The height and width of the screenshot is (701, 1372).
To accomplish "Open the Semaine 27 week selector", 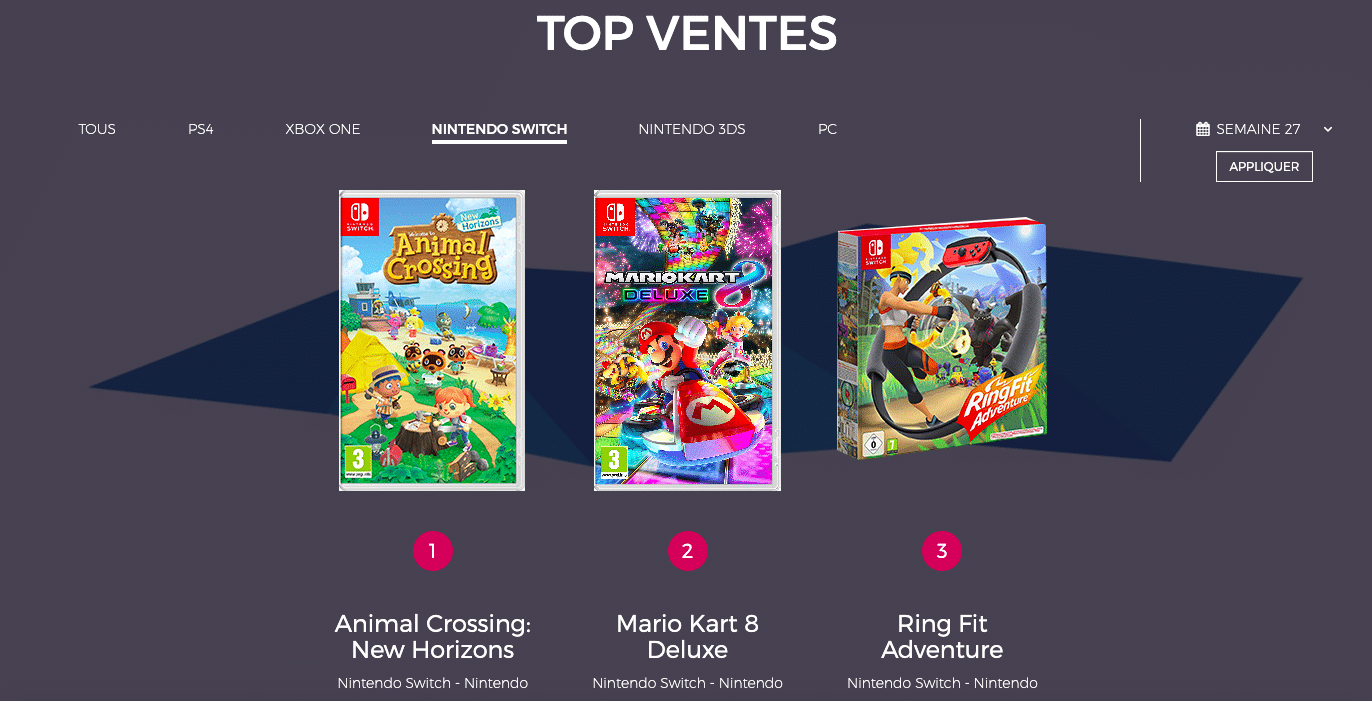I will pos(1258,129).
